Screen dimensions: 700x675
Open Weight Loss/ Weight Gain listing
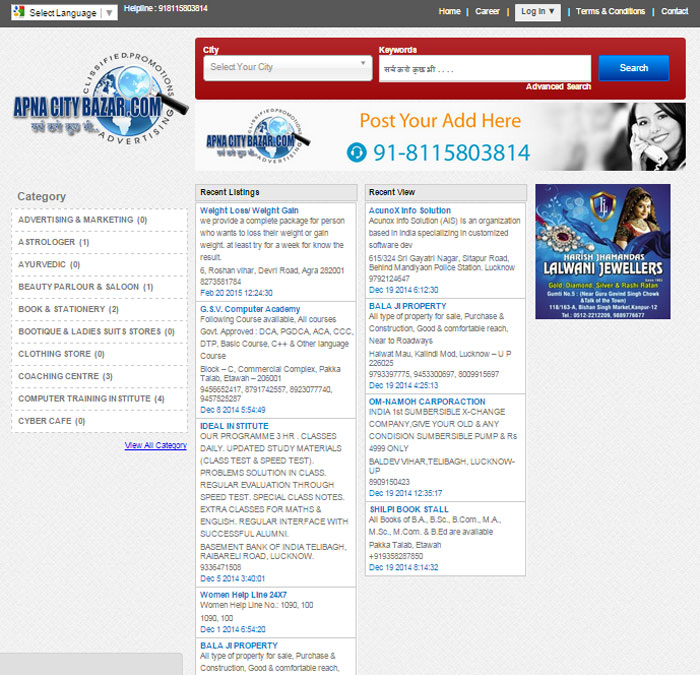point(249,210)
